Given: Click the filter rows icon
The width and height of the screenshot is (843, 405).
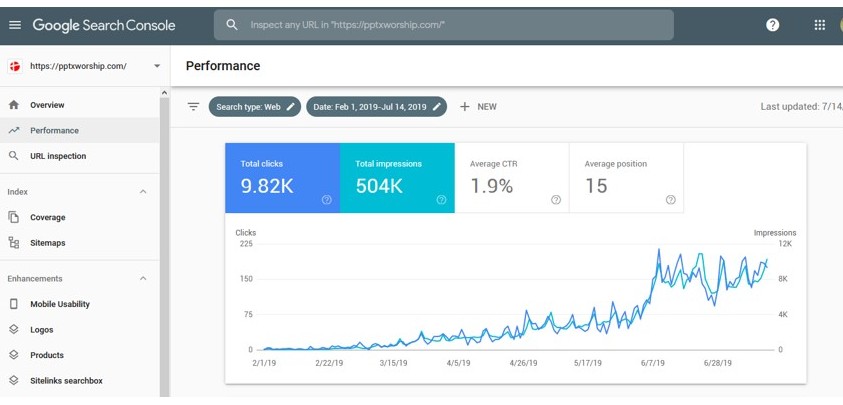Looking at the screenshot, I should tap(193, 106).
